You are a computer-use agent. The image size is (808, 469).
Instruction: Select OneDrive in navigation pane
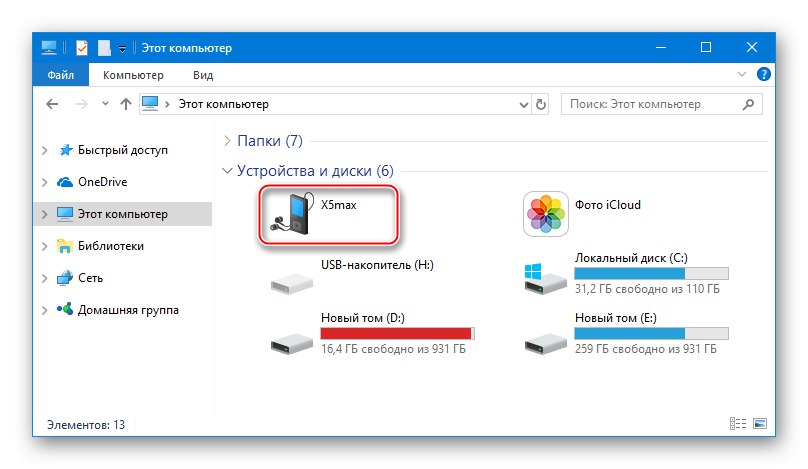click(103, 182)
